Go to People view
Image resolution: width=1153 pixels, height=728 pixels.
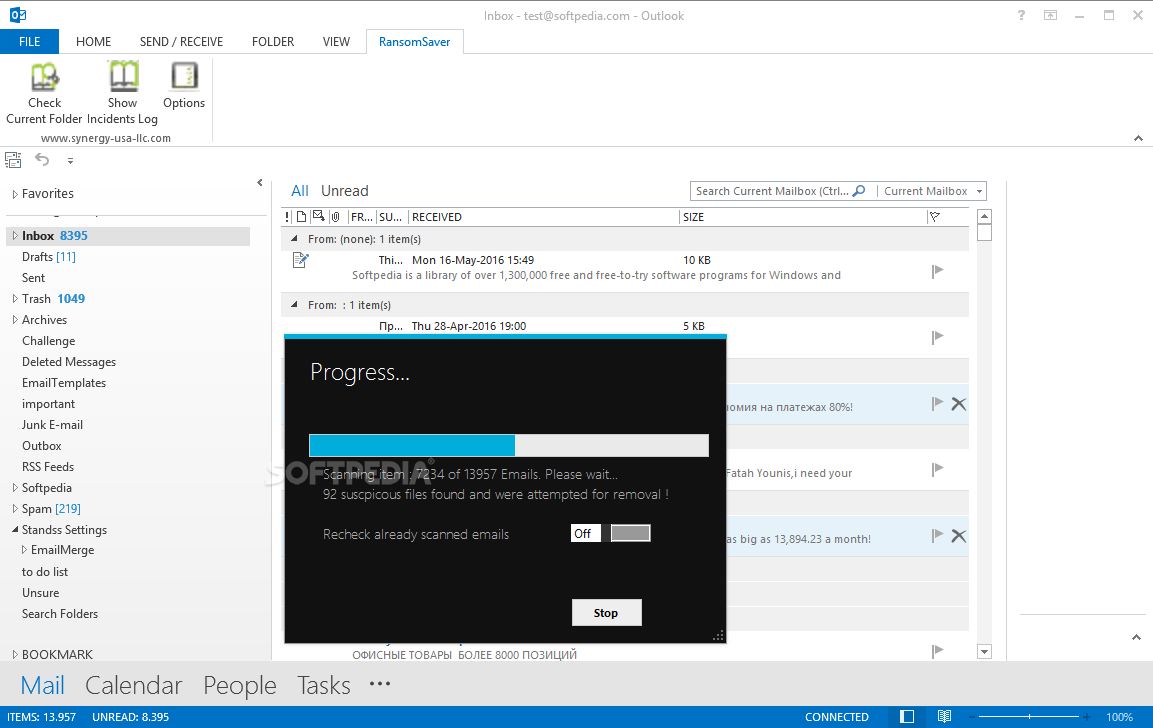pyautogui.click(x=240, y=685)
